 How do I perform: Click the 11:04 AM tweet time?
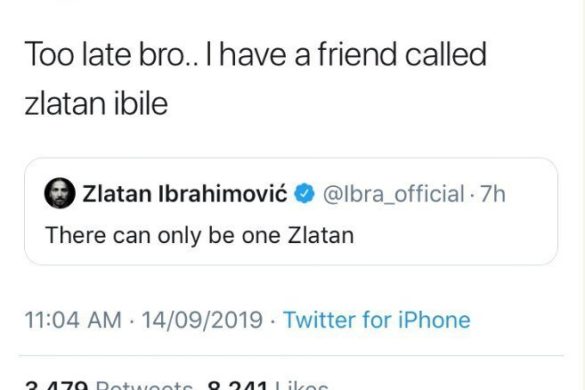pyautogui.click(x=73, y=320)
